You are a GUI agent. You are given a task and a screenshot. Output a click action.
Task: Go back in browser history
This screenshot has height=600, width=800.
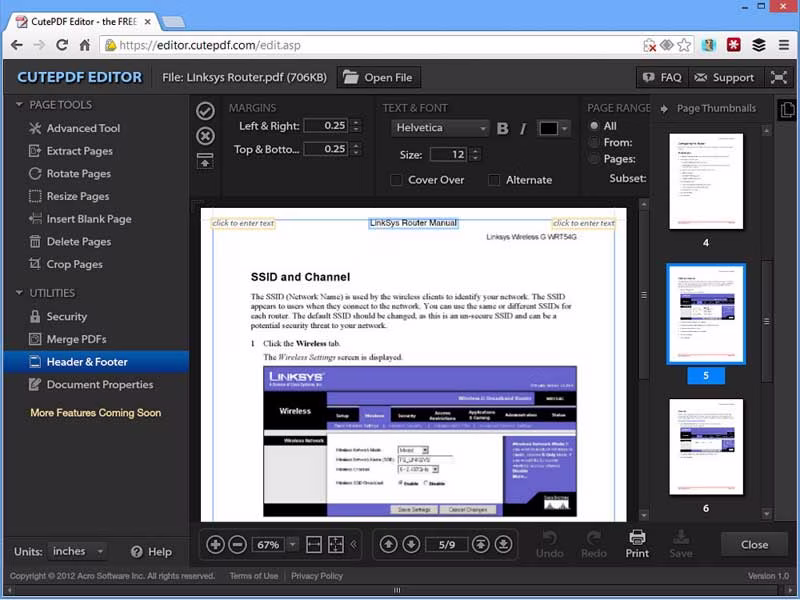[x=17, y=45]
